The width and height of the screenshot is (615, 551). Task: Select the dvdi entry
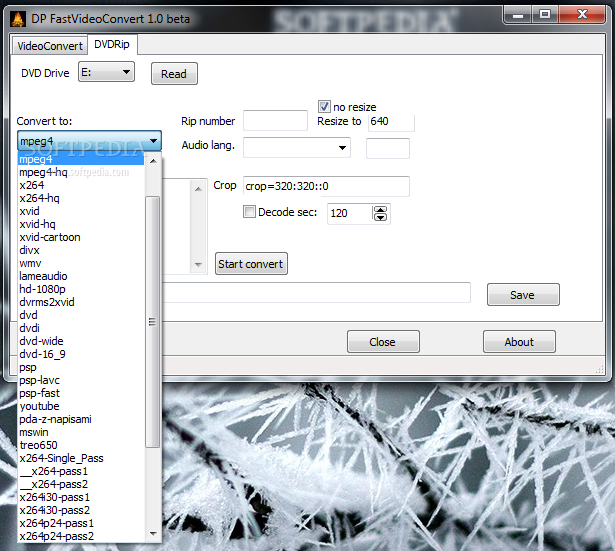81,328
